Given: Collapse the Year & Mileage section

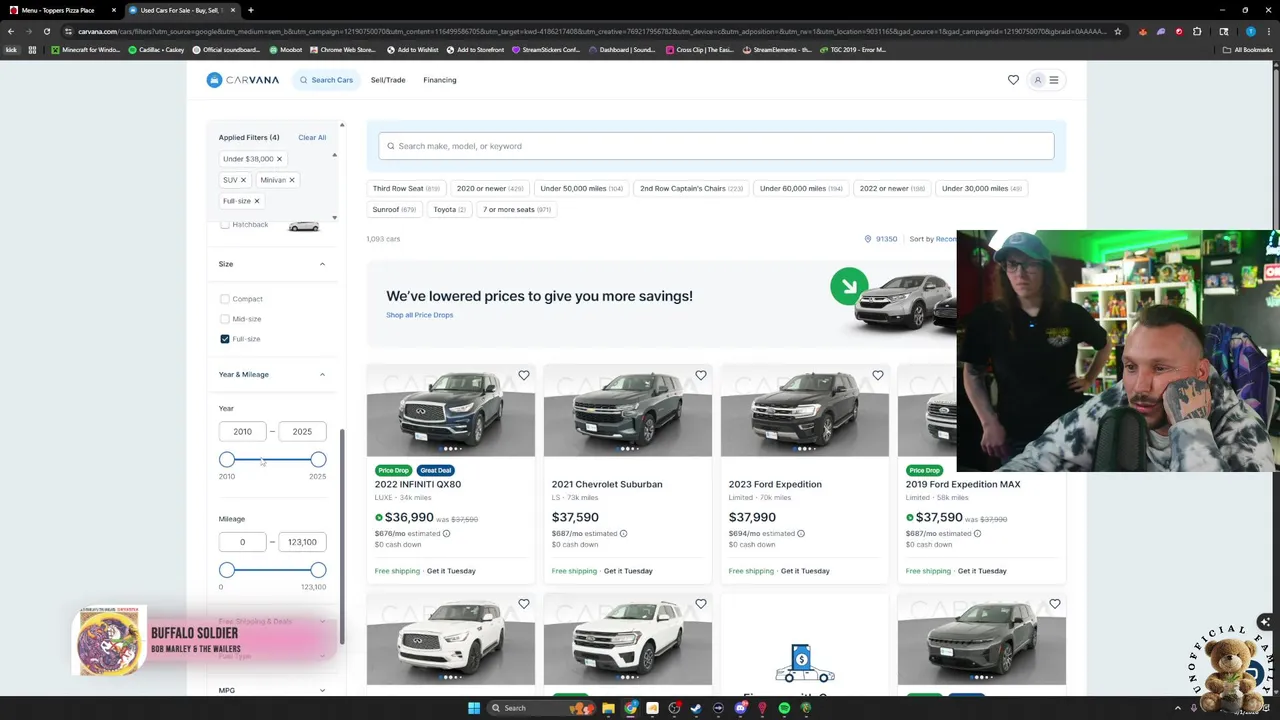Looking at the screenshot, I should (x=322, y=374).
